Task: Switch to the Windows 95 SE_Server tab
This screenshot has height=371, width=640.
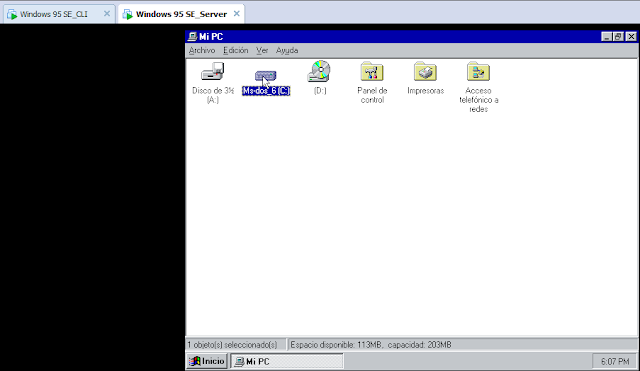Action: point(181,14)
